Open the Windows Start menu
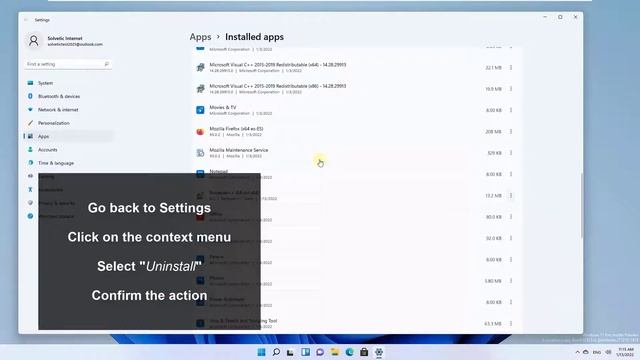The height and width of the screenshot is (360, 640). pos(261,352)
